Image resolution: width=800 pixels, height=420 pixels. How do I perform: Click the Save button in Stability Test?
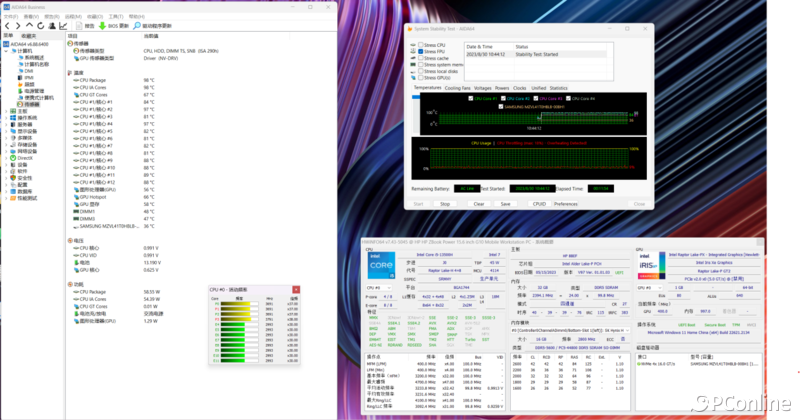pos(505,204)
